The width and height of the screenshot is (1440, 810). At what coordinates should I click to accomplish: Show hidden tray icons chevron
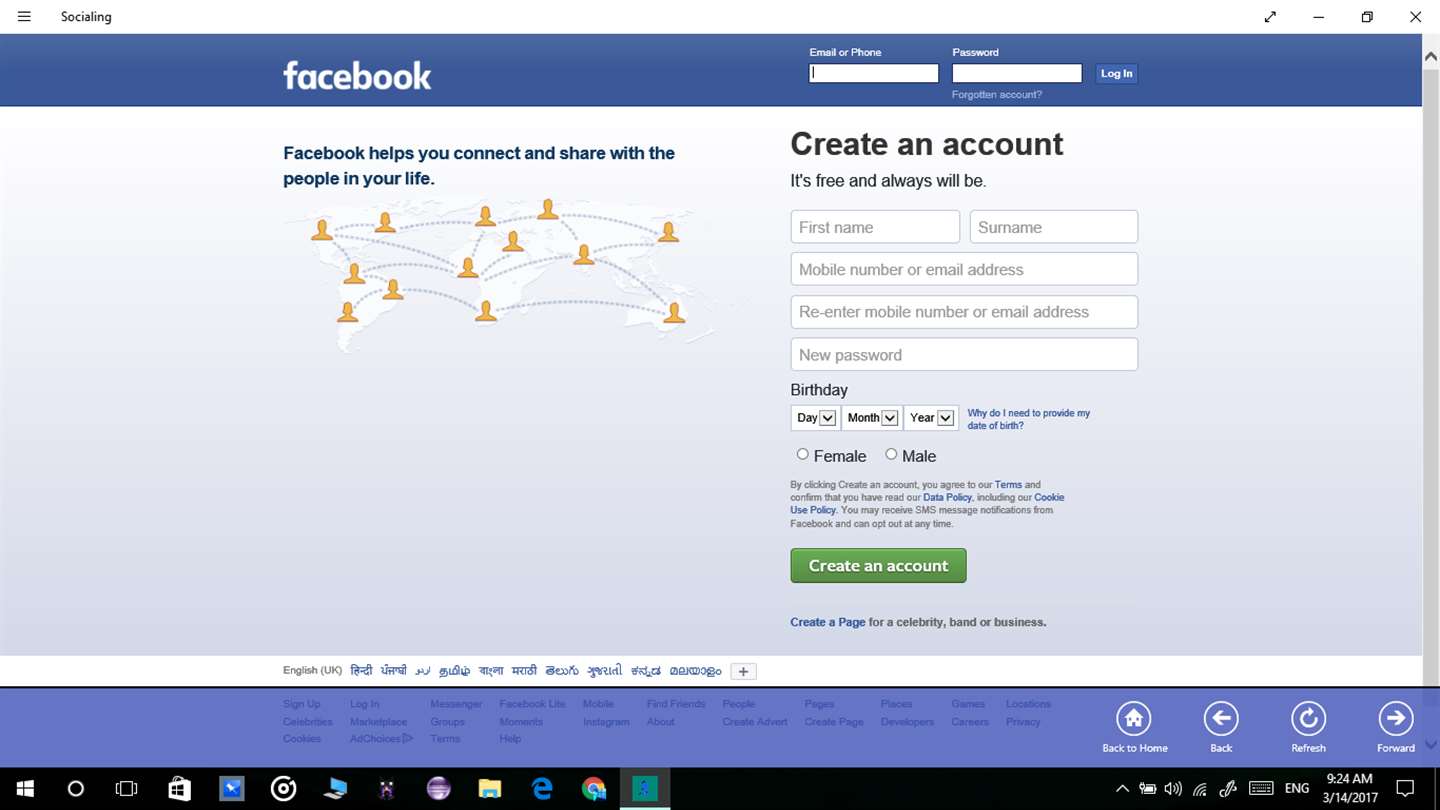pyautogui.click(x=1122, y=789)
